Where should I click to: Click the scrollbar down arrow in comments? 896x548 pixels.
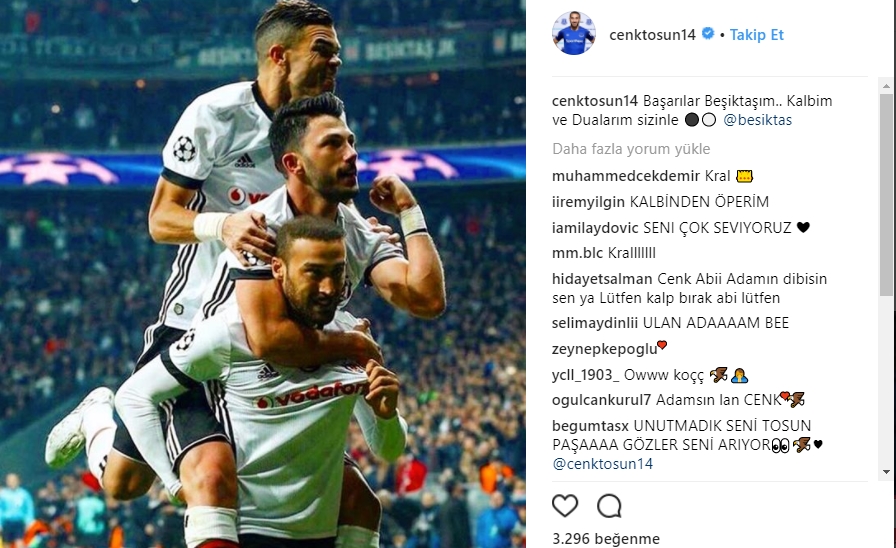[x=886, y=472]
